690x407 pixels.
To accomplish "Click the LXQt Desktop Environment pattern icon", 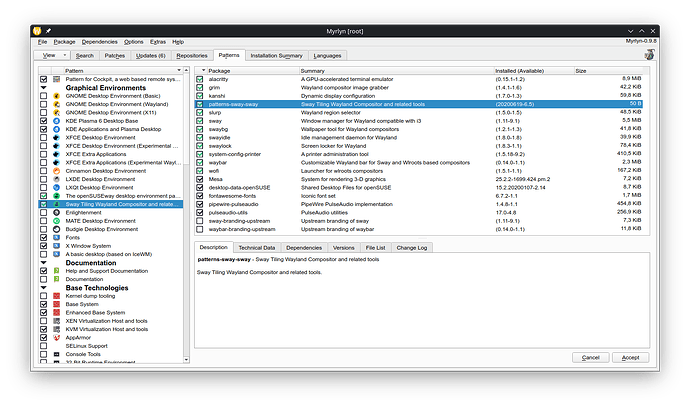I will [56, 187].
